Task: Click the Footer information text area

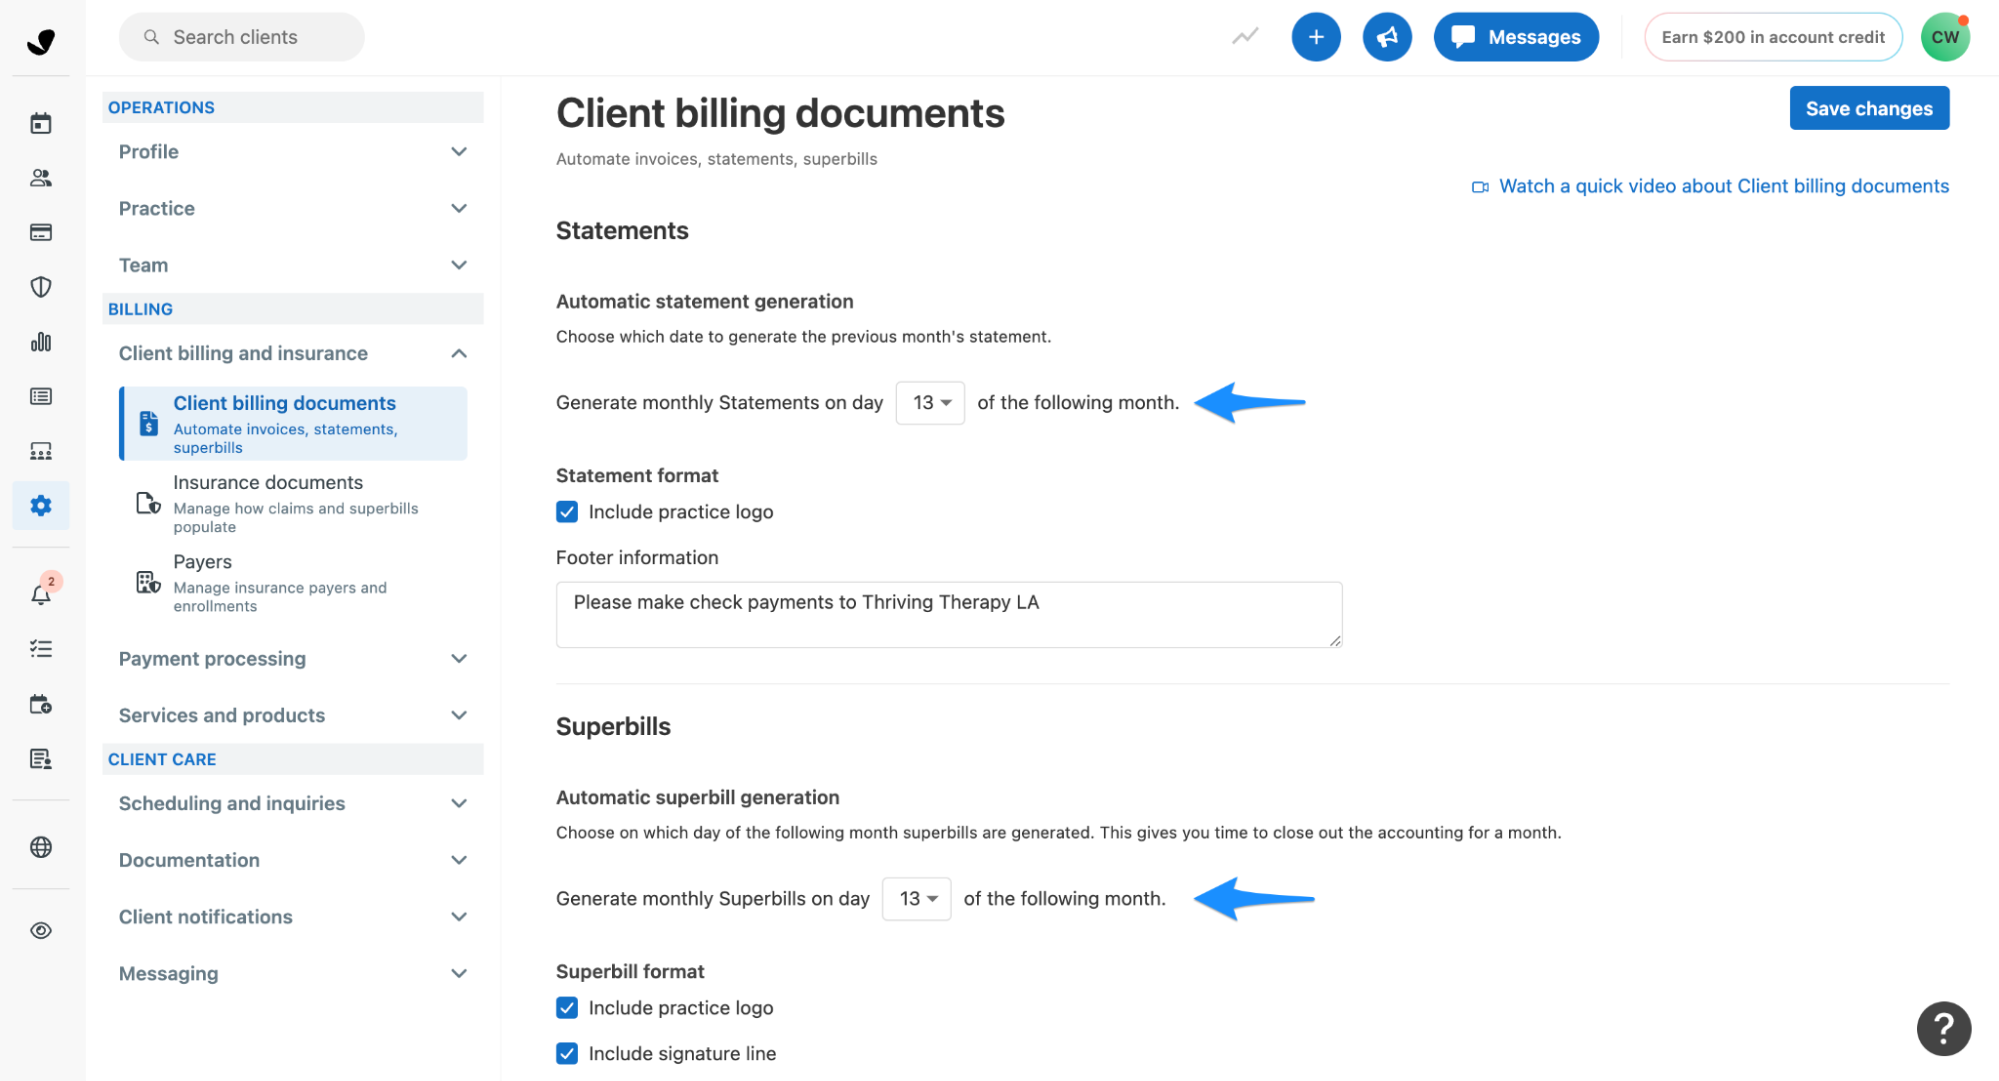Action: 948,614
